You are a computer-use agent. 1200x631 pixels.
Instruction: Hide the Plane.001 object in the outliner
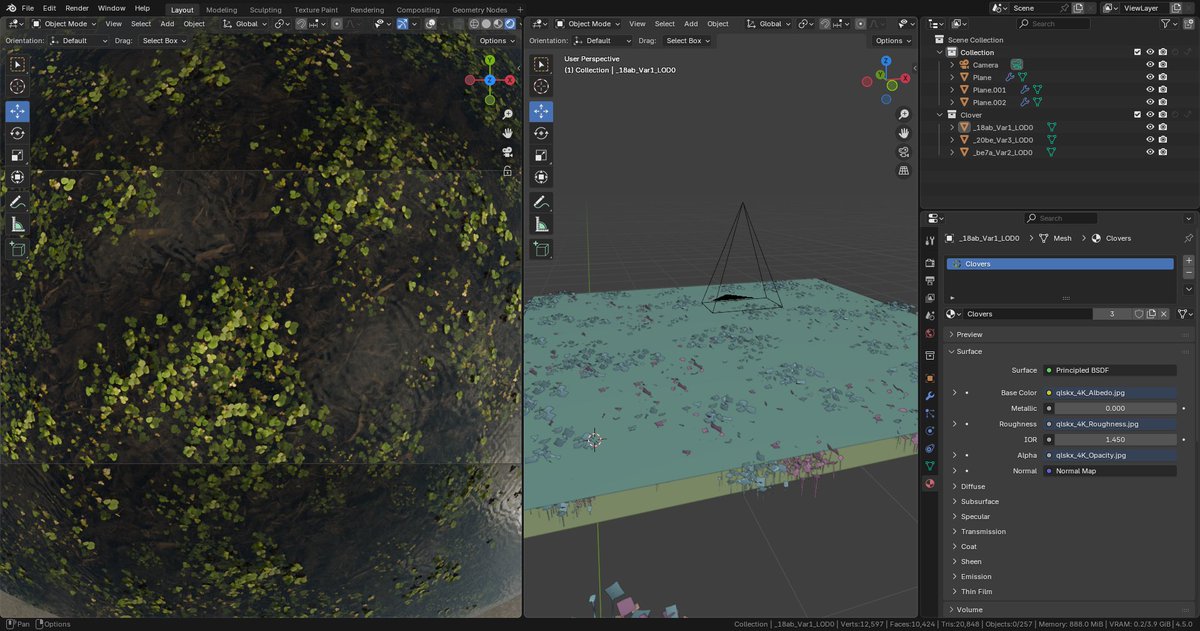pos(1150,89)
